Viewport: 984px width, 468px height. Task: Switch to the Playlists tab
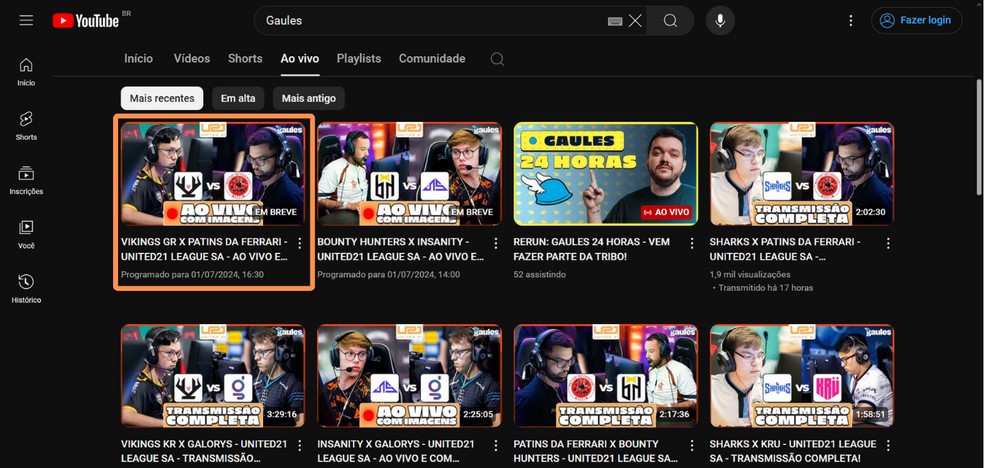[359, 58]
